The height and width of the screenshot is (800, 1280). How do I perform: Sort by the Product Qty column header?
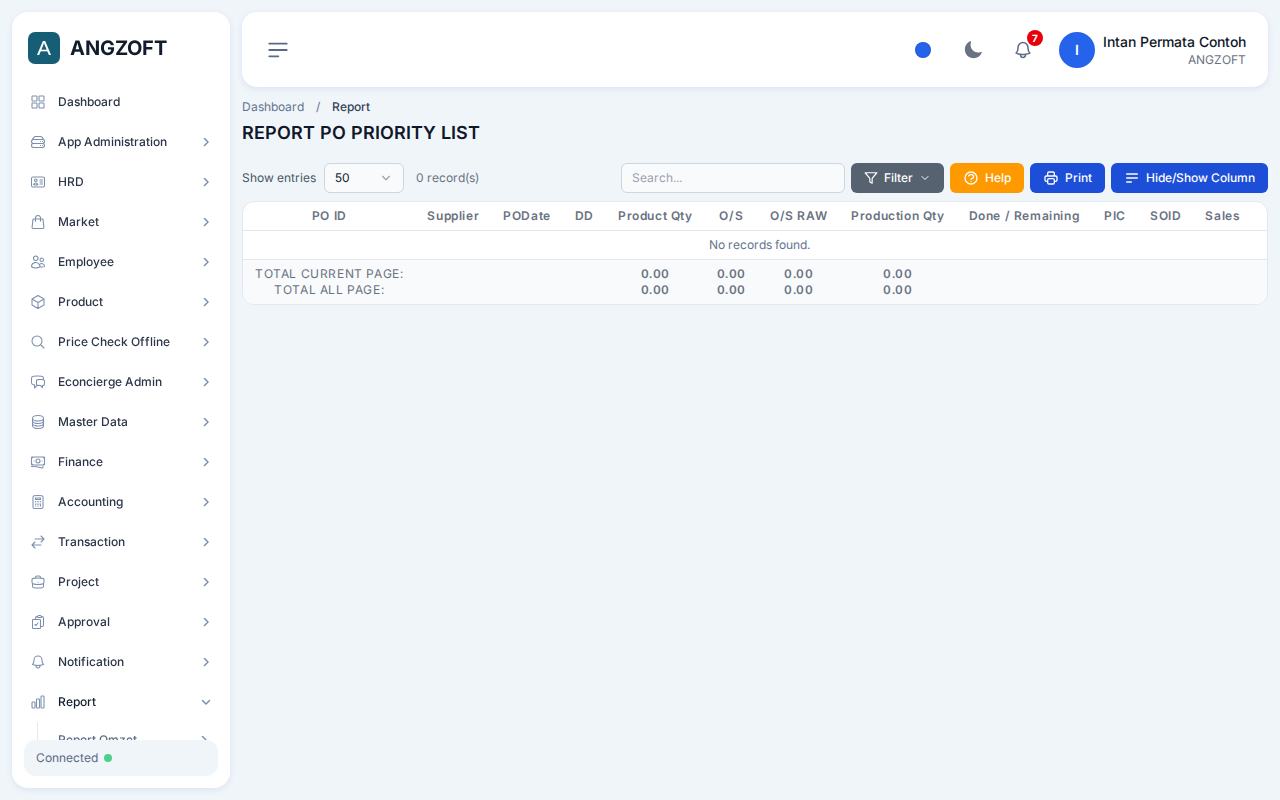(655, 216)
